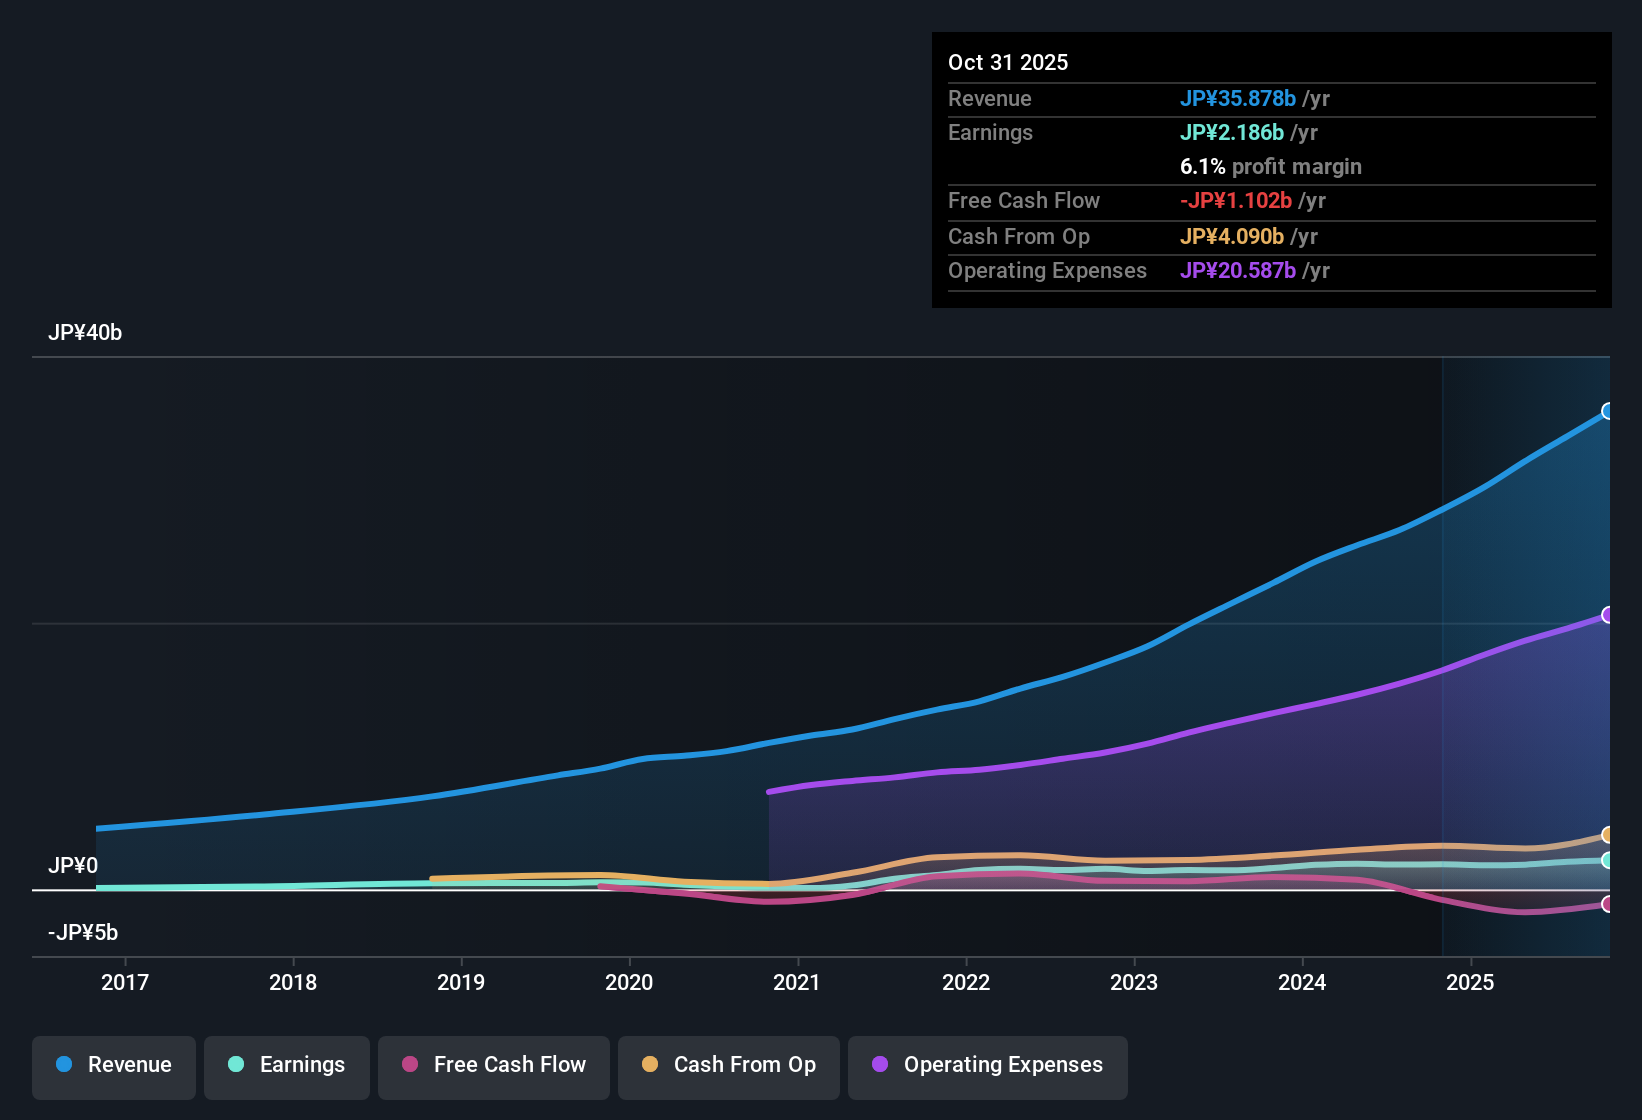Toggle the Revenue series visibility
This screenshot has width=1642, height=1120.
pyautogui.click(x=113, y=1065)
